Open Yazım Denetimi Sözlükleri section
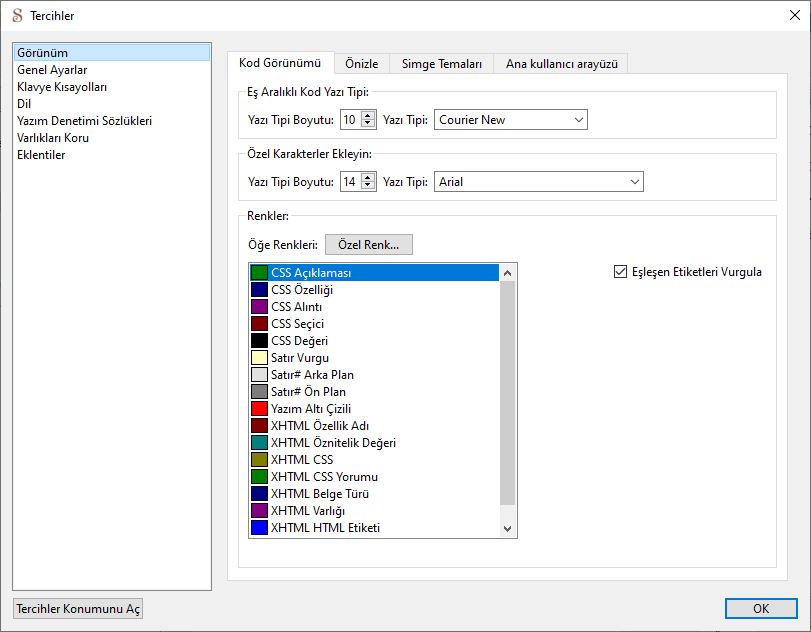Image resolution: width=811 pixels, height=632 pixels. pyautogui.click(x=112, y=121)
